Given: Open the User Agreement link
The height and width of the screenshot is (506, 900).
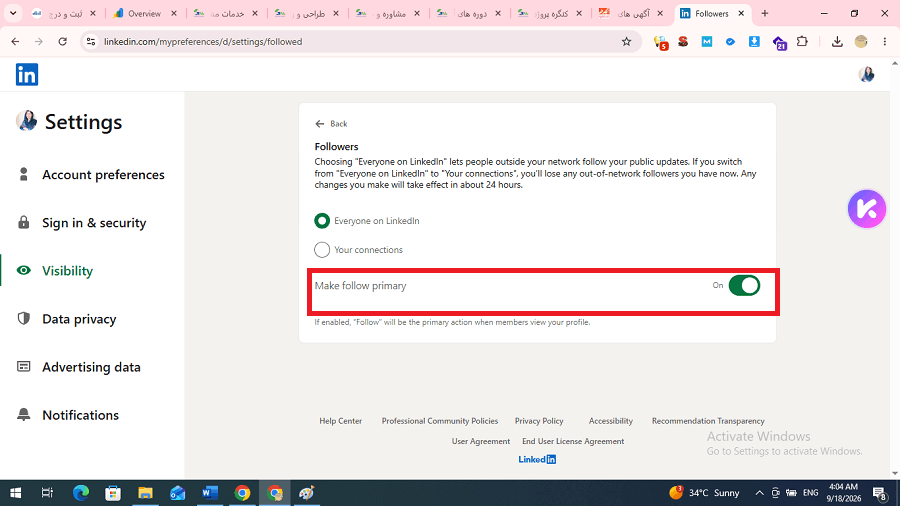Looking at the screenshot, I should tap(480, 441).
